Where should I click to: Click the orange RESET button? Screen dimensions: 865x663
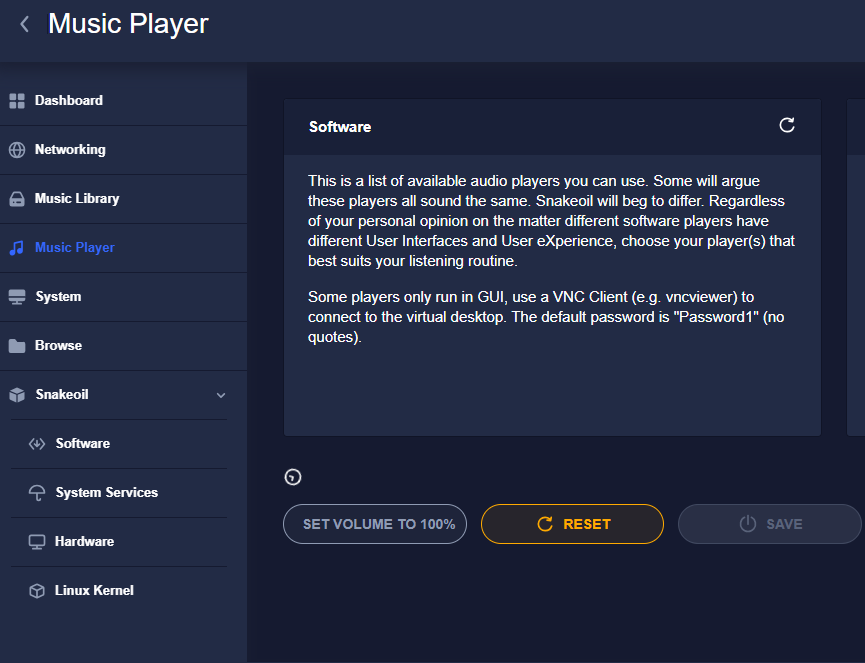572,524
